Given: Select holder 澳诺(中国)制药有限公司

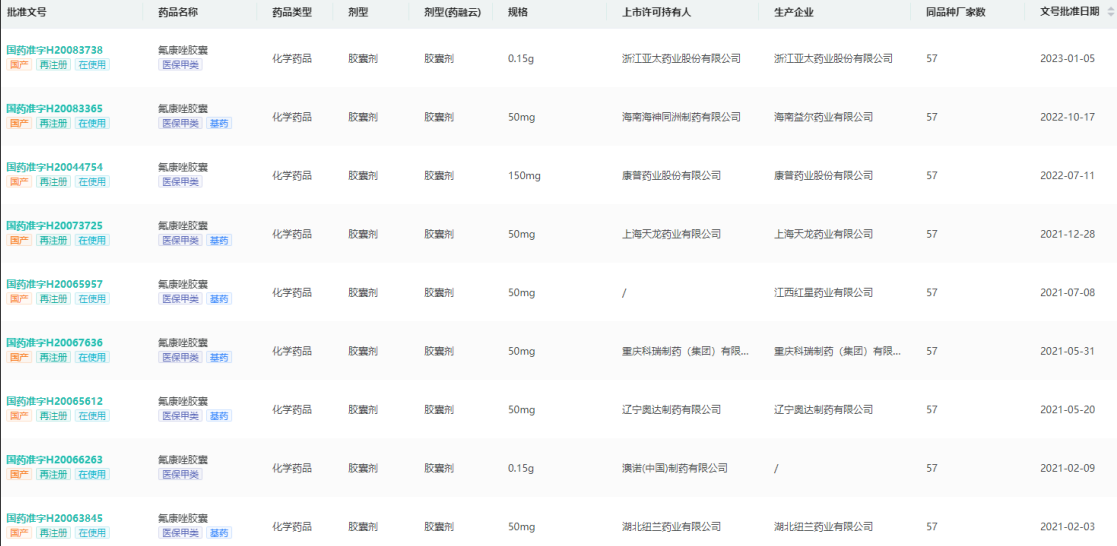Looking at the screenshot, I should (675, 468).
